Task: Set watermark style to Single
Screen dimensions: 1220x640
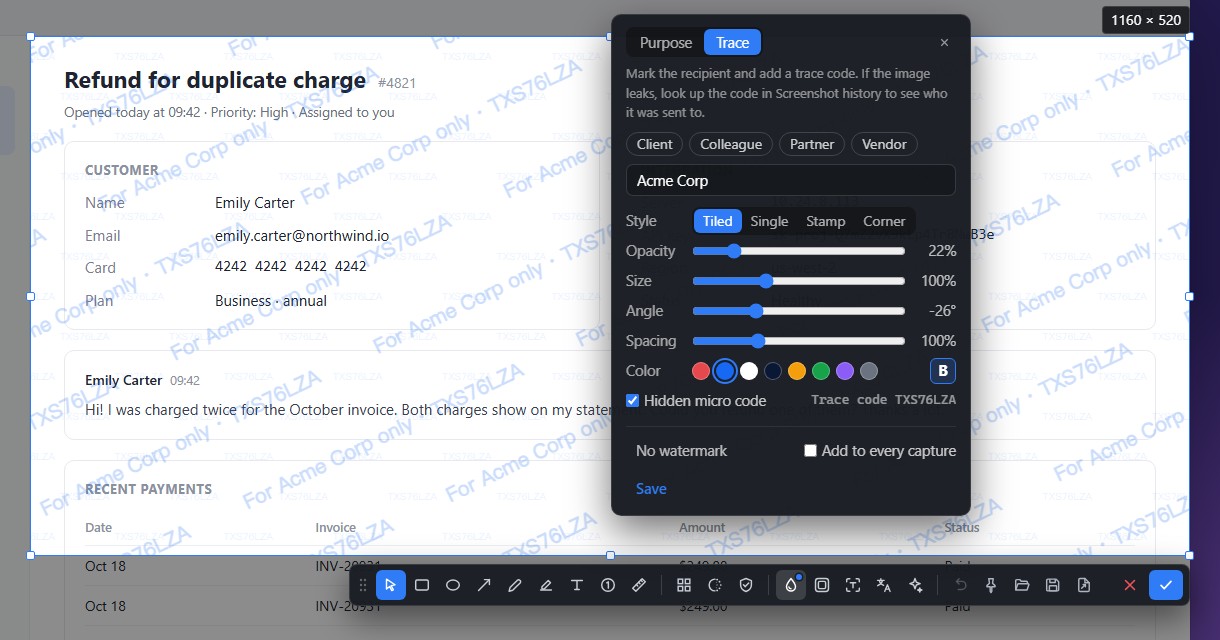Action: click(x=769, y=221)
